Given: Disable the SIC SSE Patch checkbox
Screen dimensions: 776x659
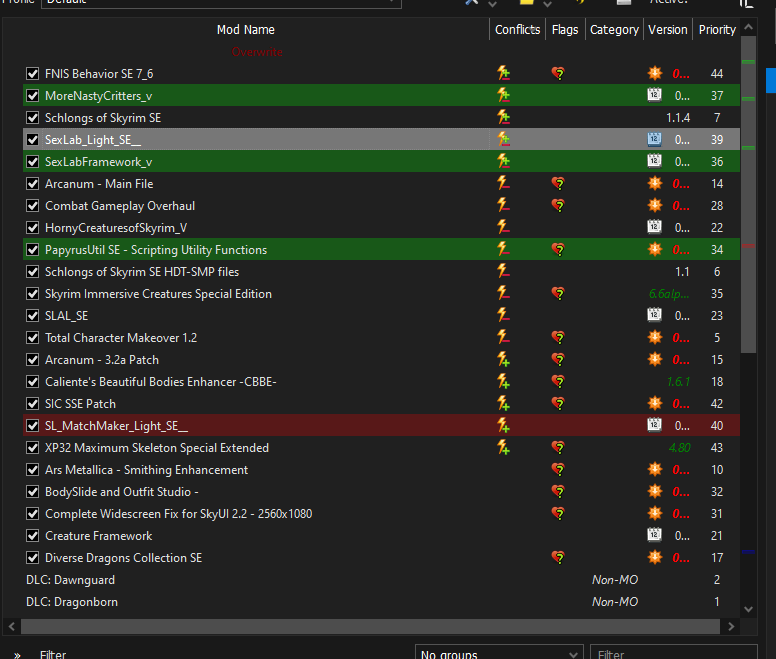Looking at the screenshot, I should (x=33, y=404).
